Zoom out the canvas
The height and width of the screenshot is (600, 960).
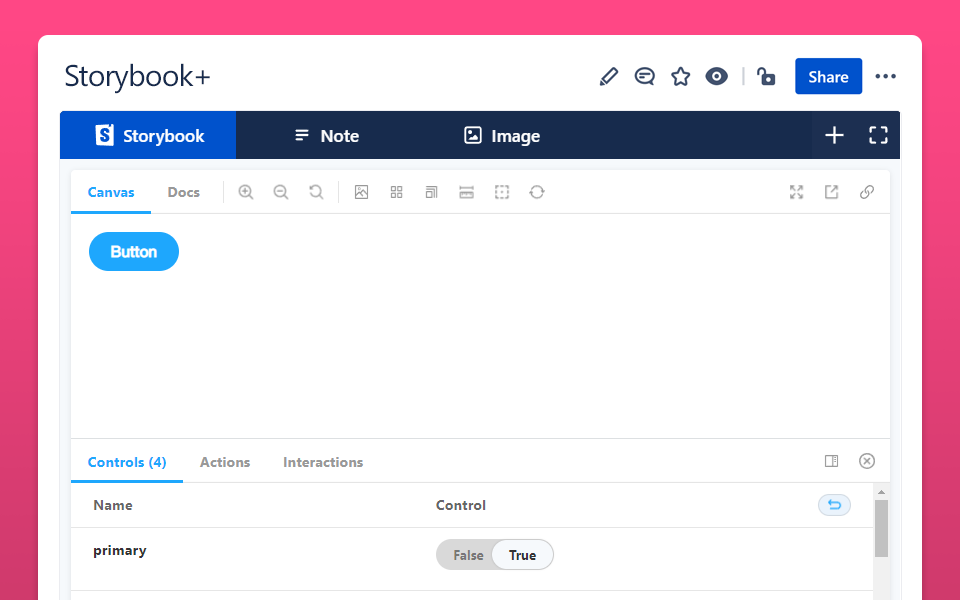[x=281, y=192]
